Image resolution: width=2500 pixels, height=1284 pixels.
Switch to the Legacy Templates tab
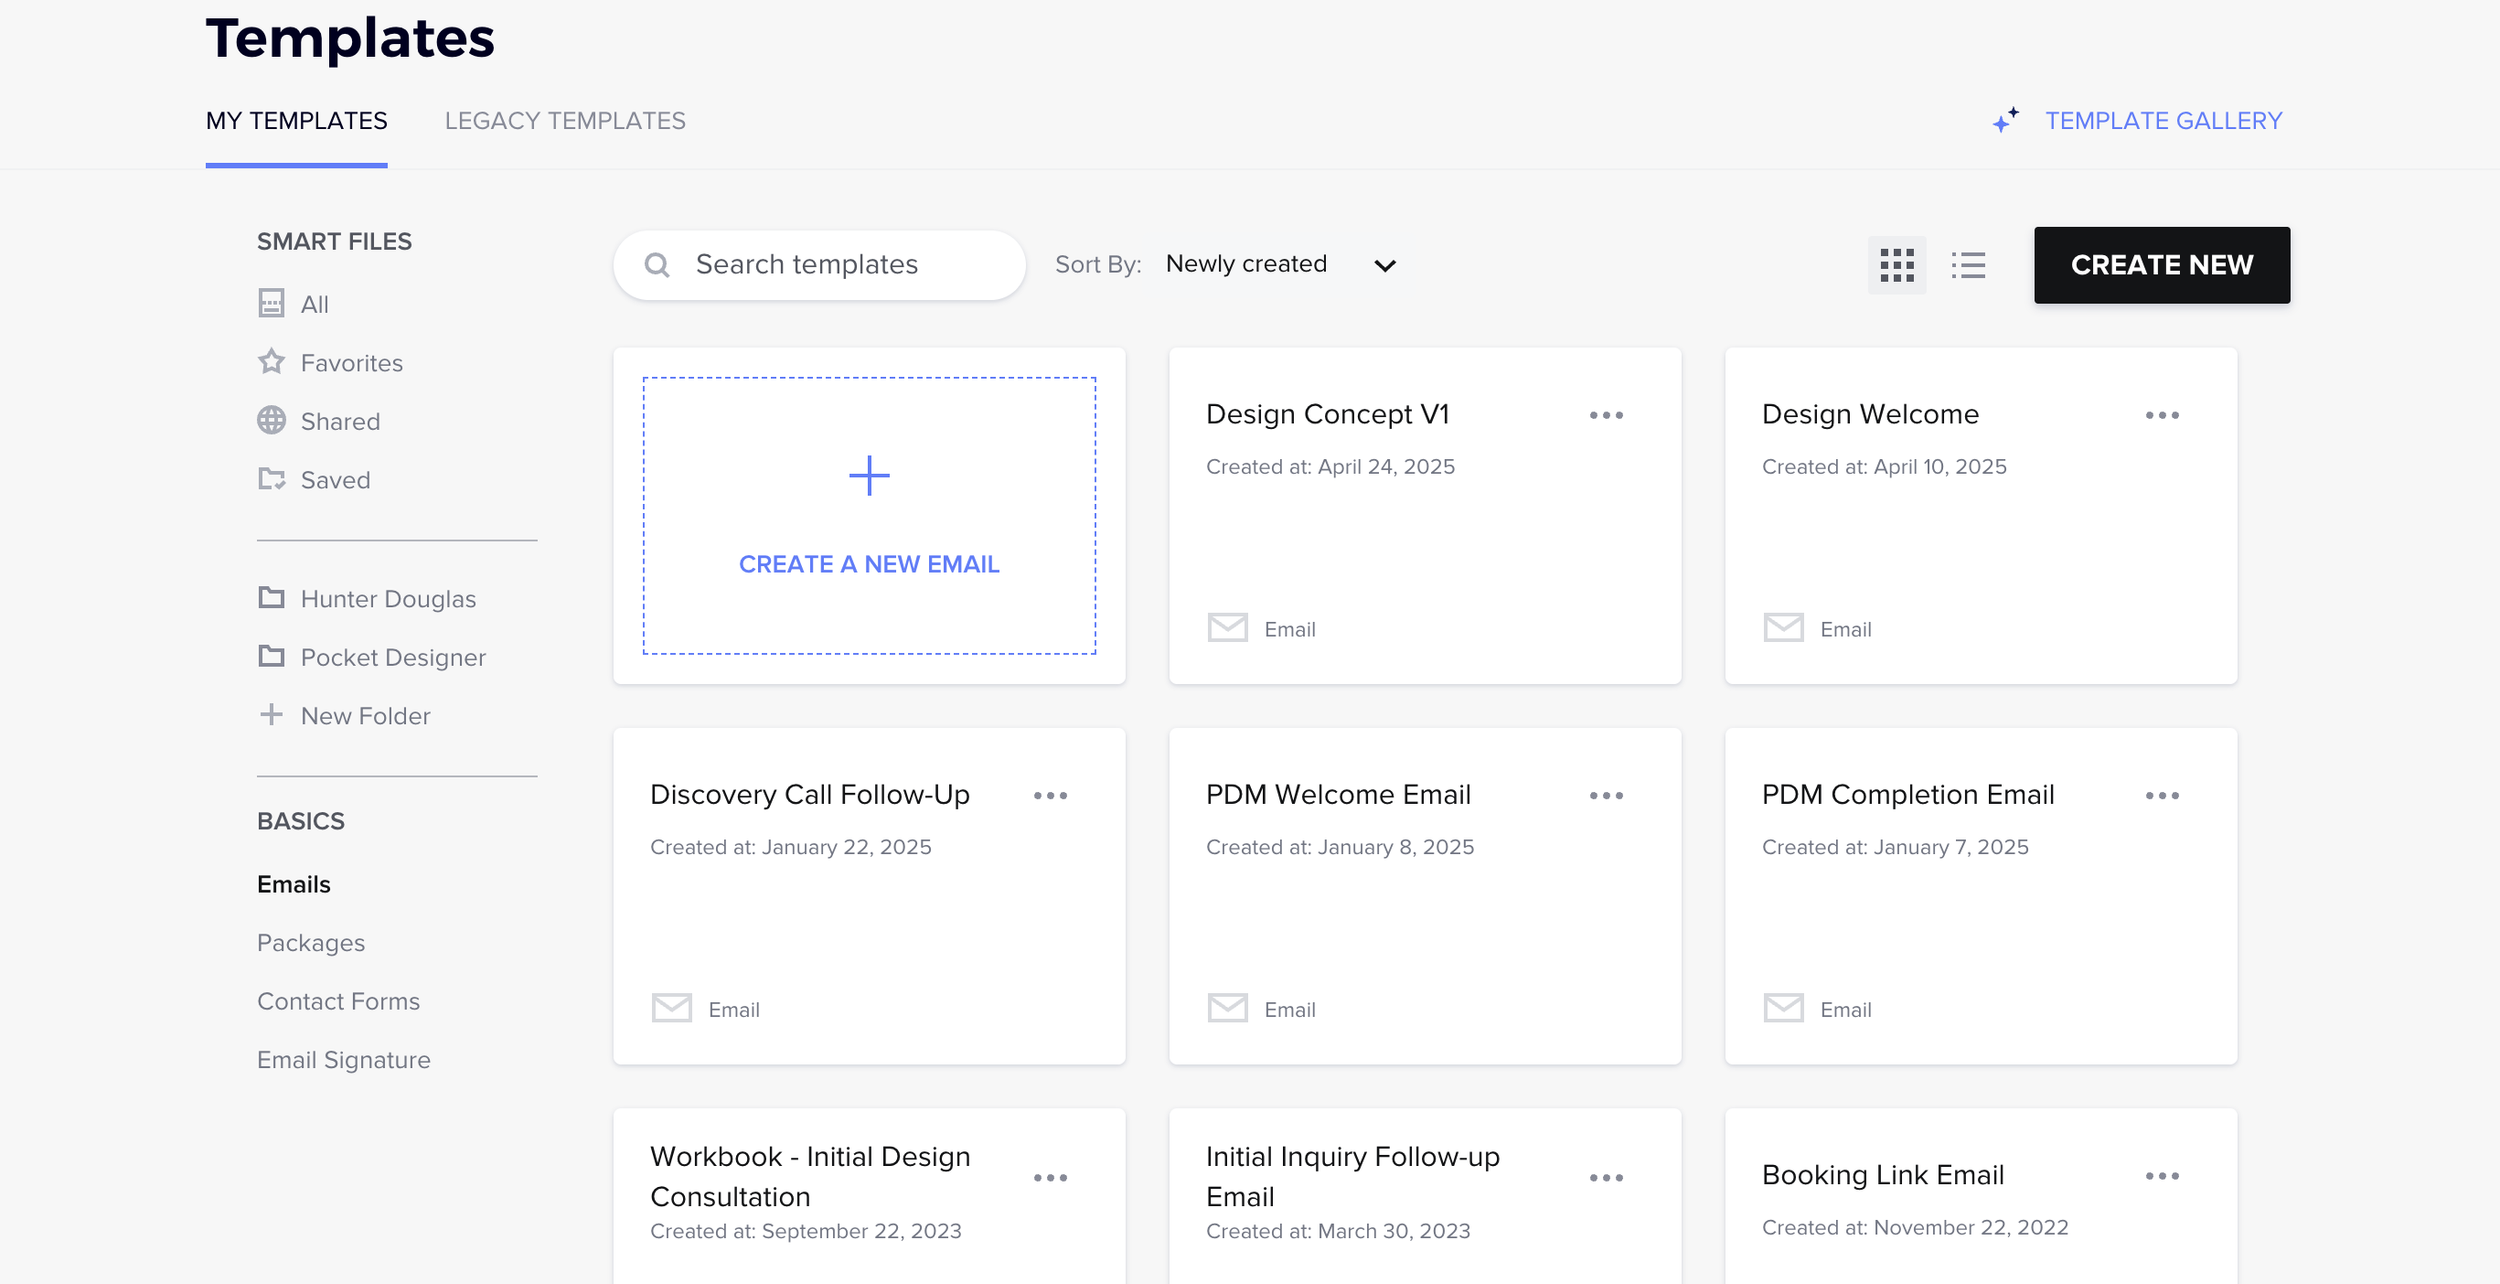[x=565, y=121]
